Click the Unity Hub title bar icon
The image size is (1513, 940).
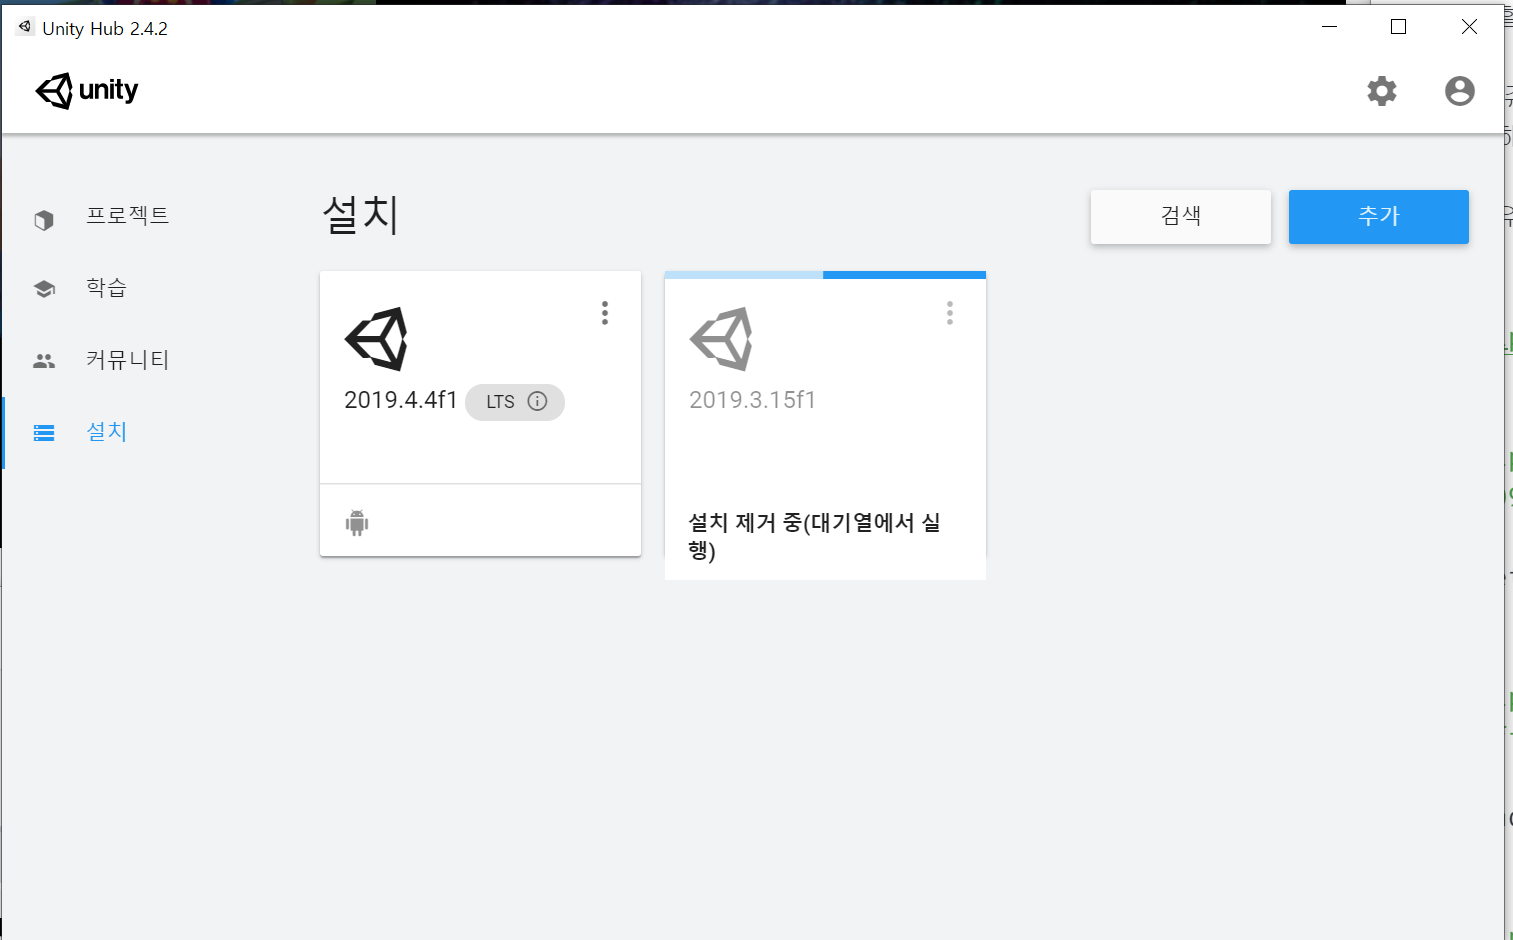click(25, 27)
